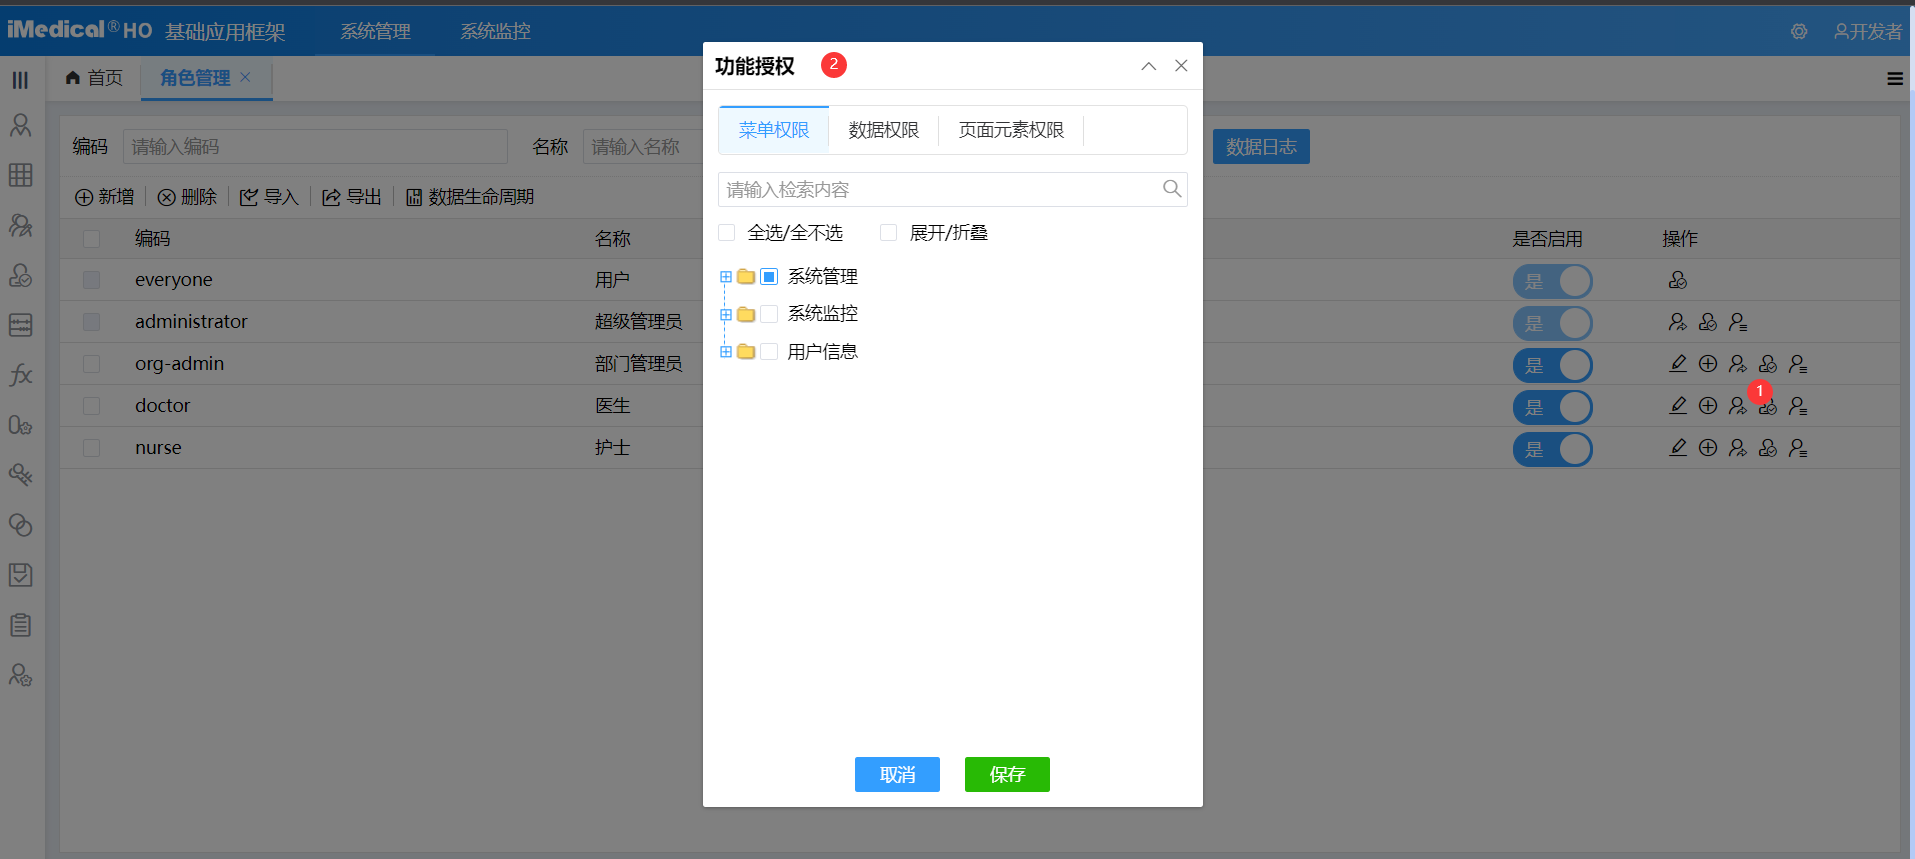Viewport: 1915px width, 859px height.
Task: Click the 导入 toolbar button
Action: click(x=270, y=197)
